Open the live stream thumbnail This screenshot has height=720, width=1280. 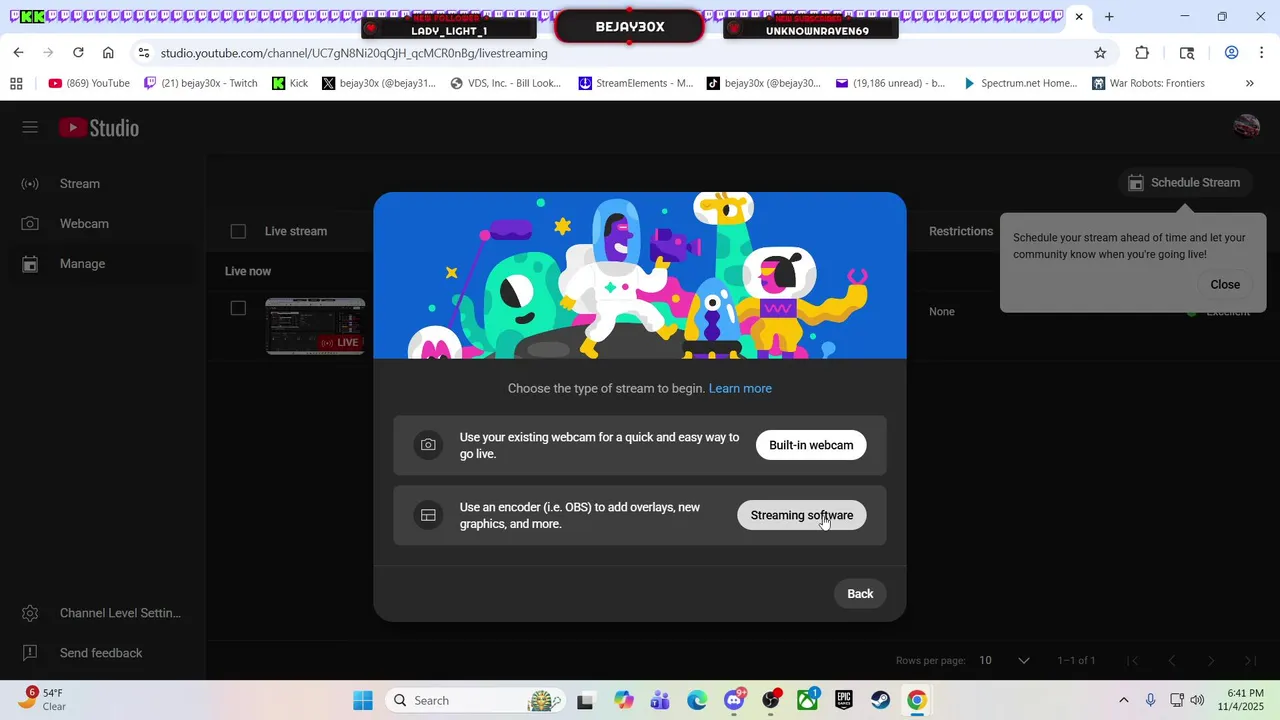pyautogui.click(x=315, y=326)
